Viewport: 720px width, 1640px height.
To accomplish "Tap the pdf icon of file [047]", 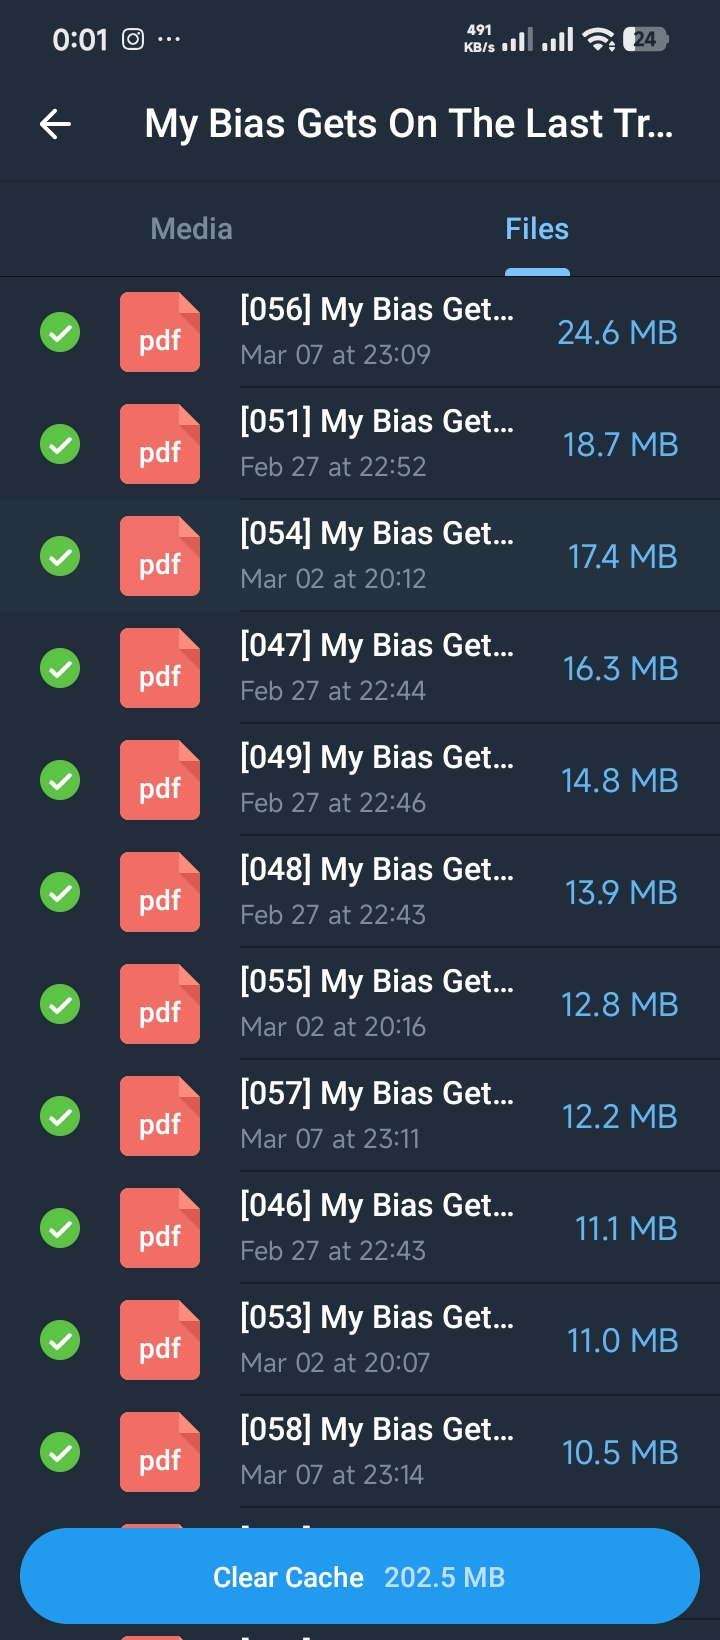I will point(160,668).
